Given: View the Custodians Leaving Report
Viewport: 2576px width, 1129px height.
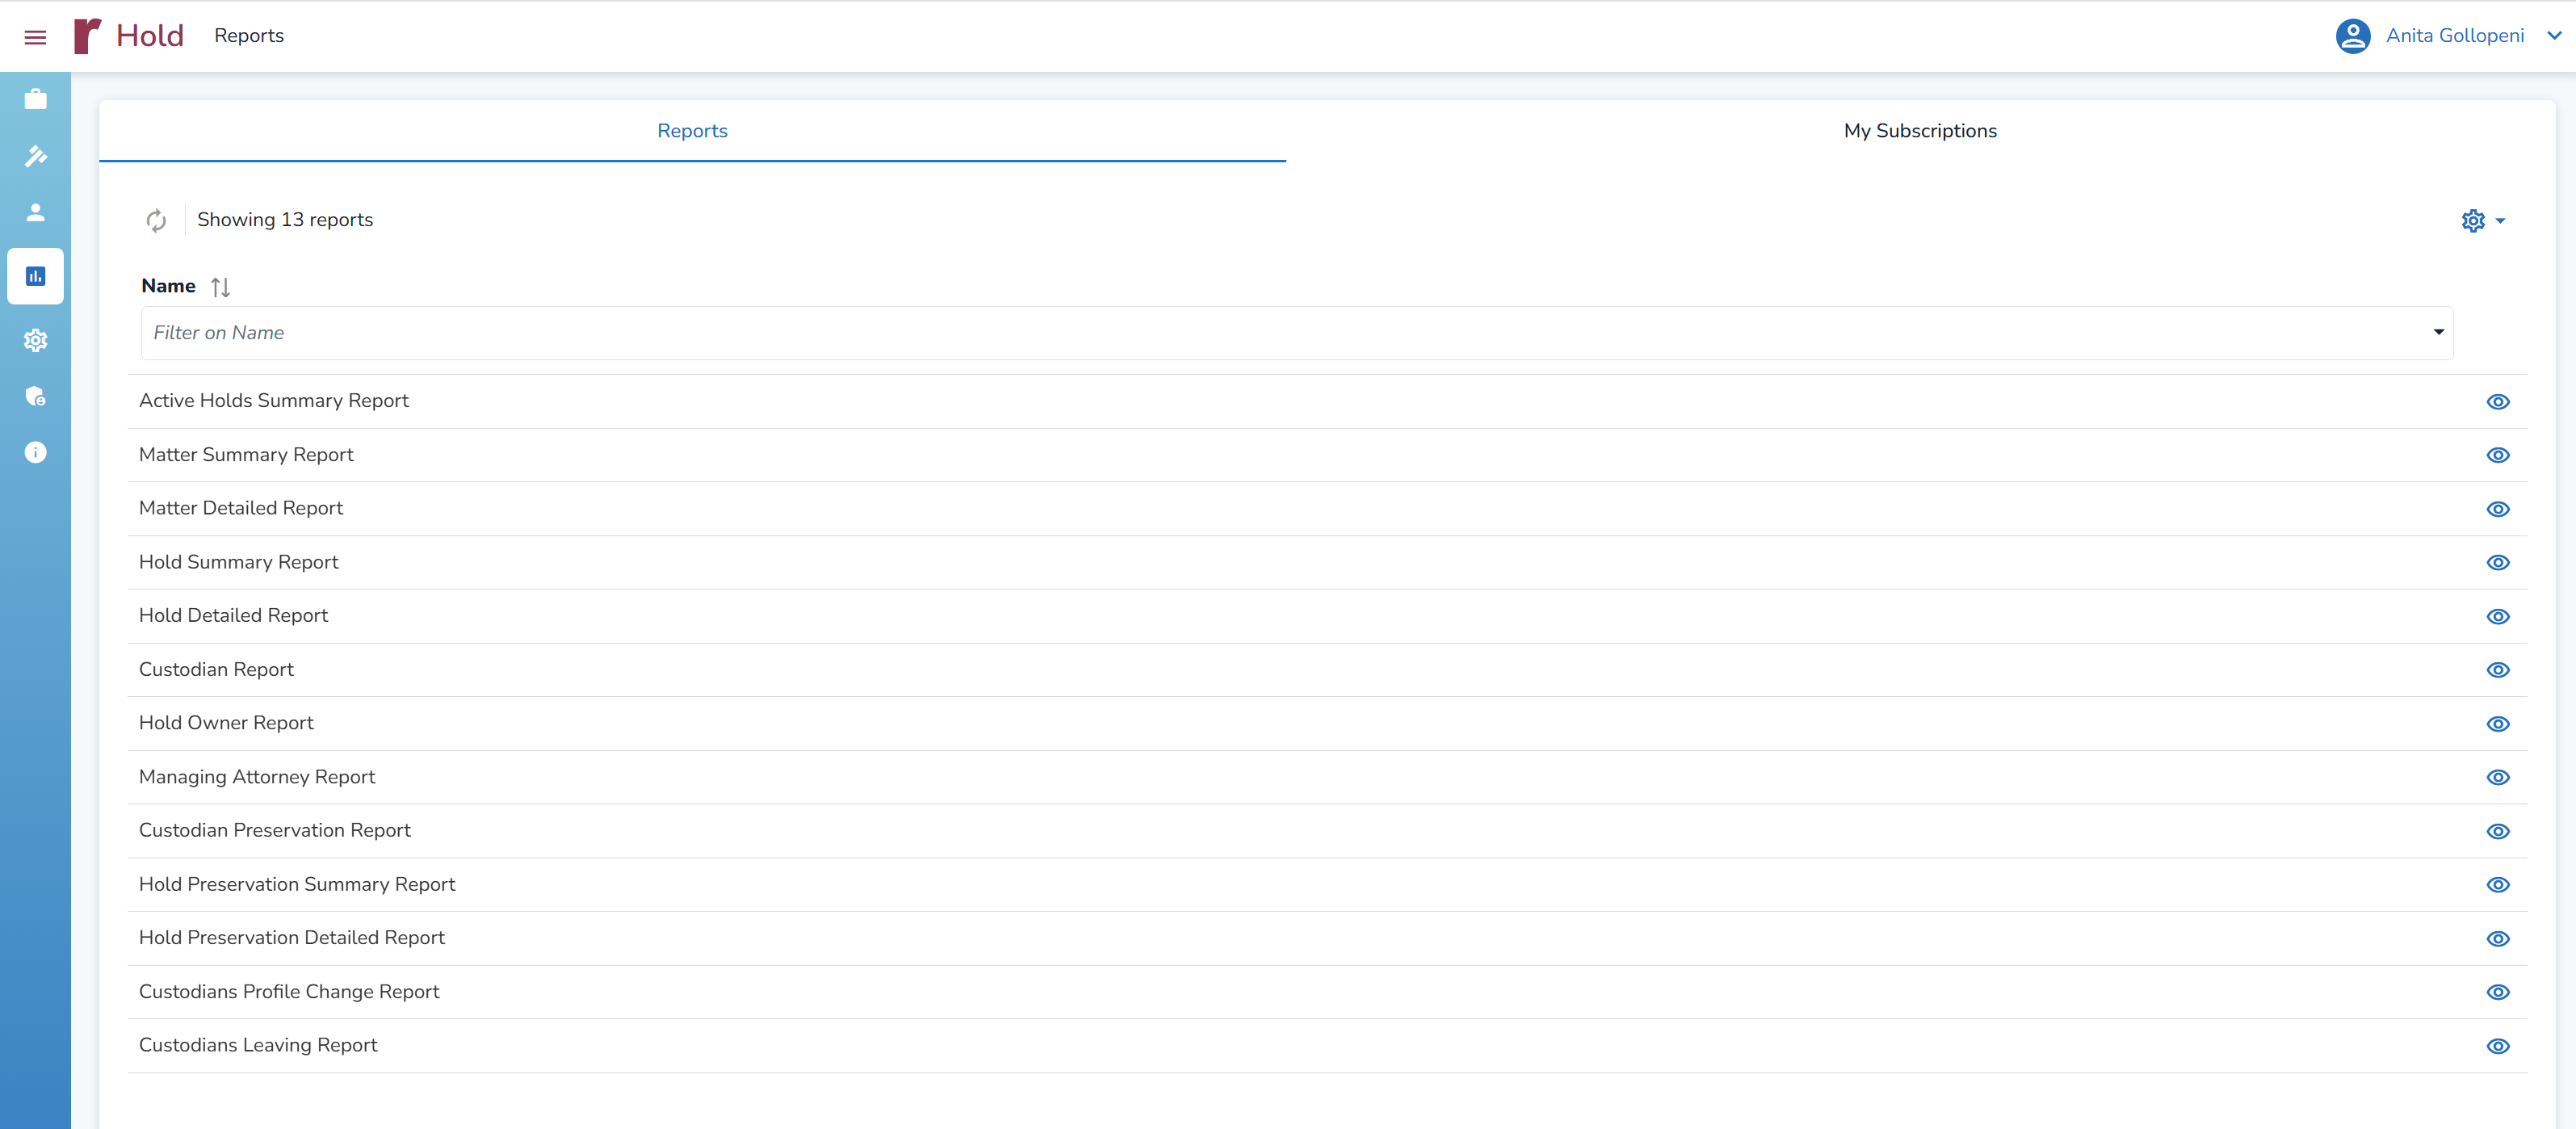Looking at the screenshot, I should pos(2497,1046).
